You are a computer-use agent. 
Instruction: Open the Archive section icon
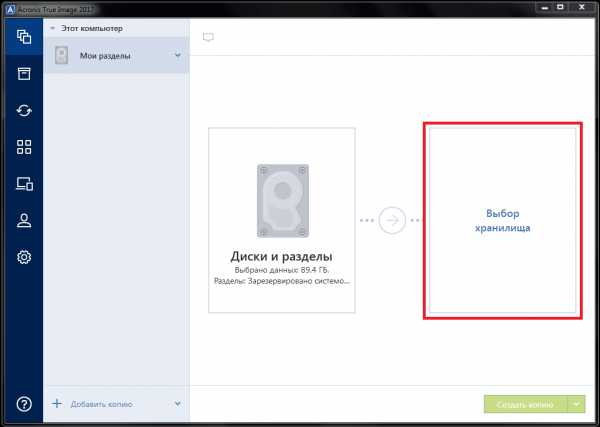pos(22,75)
